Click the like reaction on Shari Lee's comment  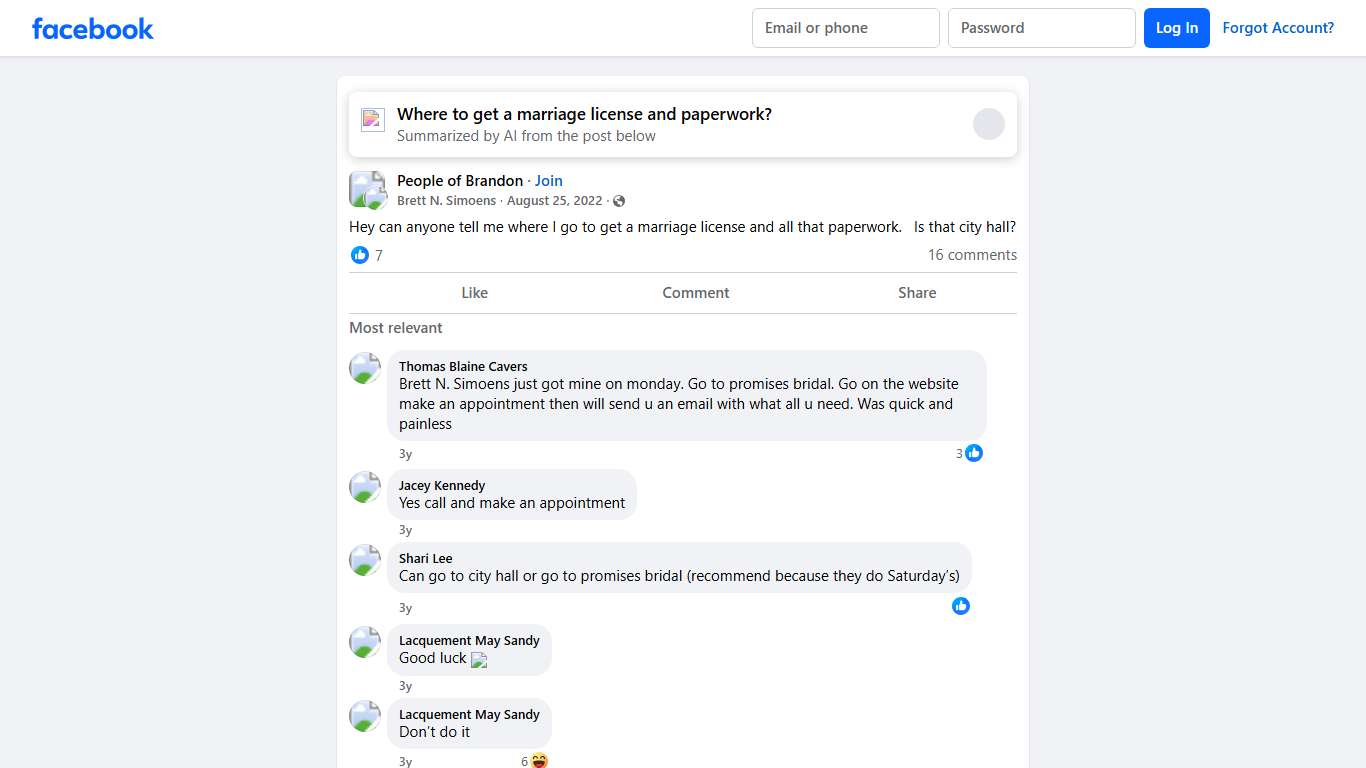pyautogui.click(x=961, y=606)
